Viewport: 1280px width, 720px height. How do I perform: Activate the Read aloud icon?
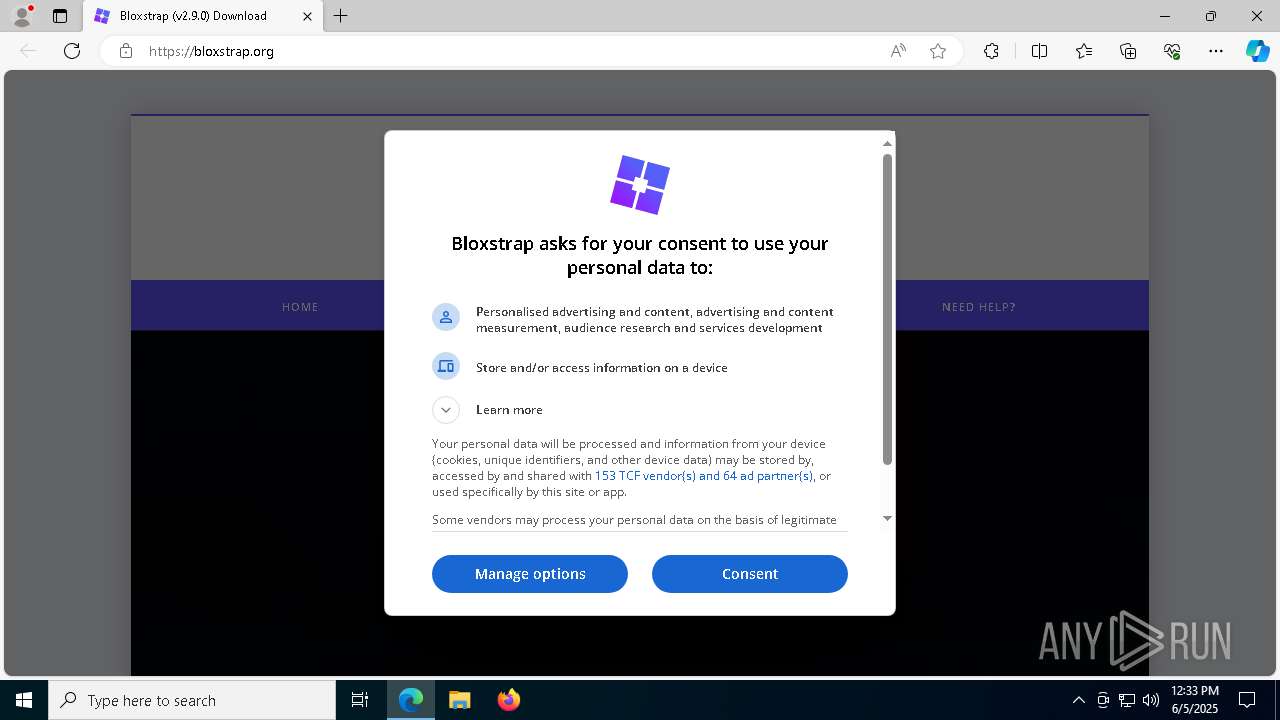[898, 51]
